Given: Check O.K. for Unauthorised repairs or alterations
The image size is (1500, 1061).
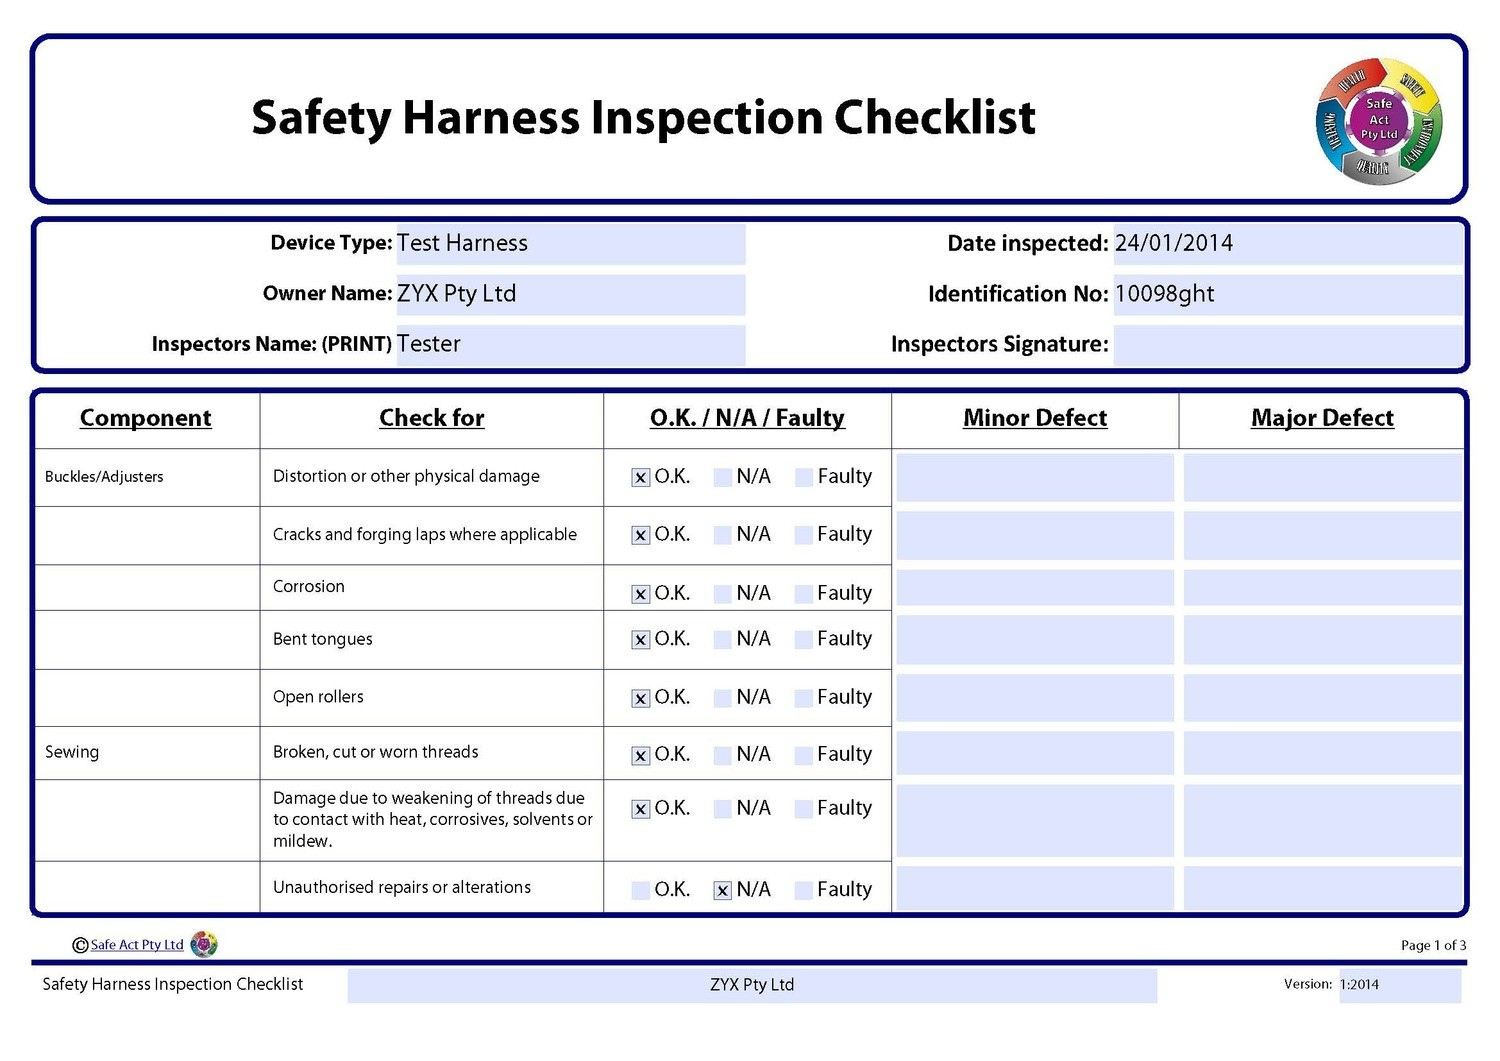Looking at the screenshot, I should (641, 891).
